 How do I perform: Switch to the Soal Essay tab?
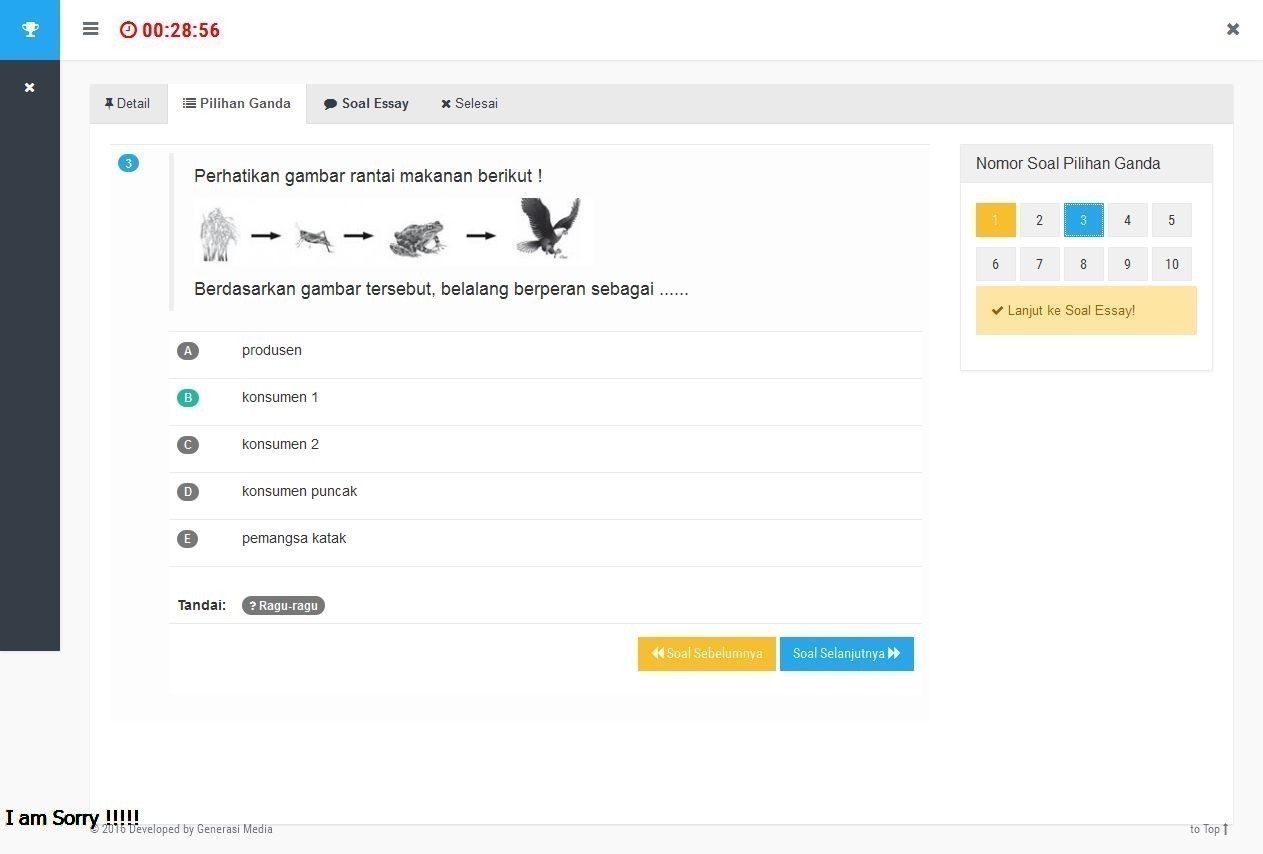pyautogui.click(x=366, y=104)
